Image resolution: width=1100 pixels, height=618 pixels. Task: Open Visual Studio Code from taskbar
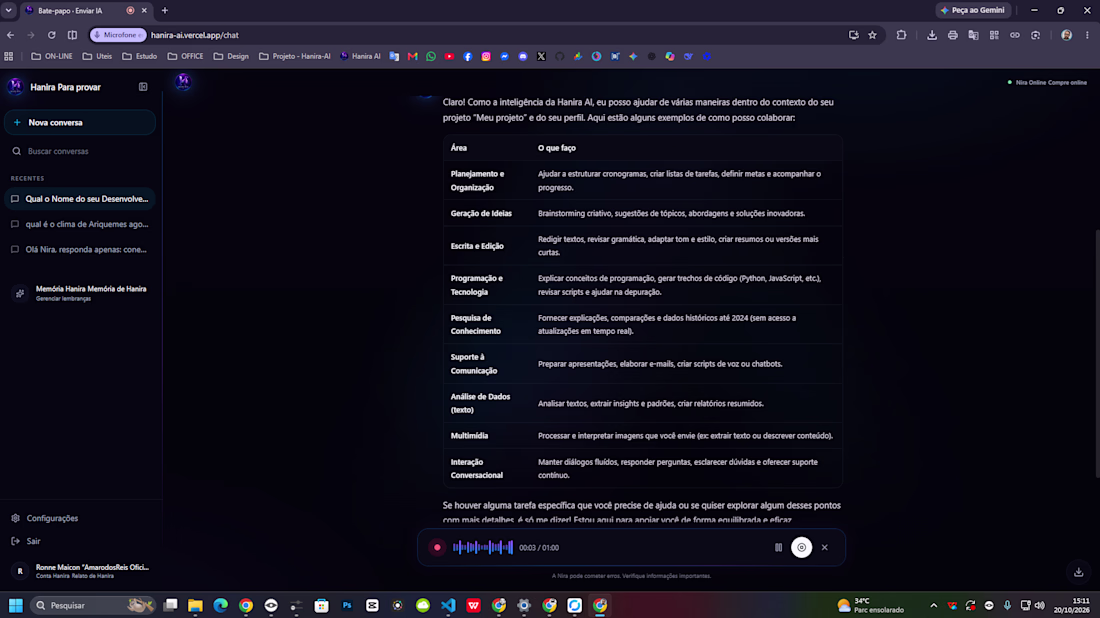tap(448, 605)
